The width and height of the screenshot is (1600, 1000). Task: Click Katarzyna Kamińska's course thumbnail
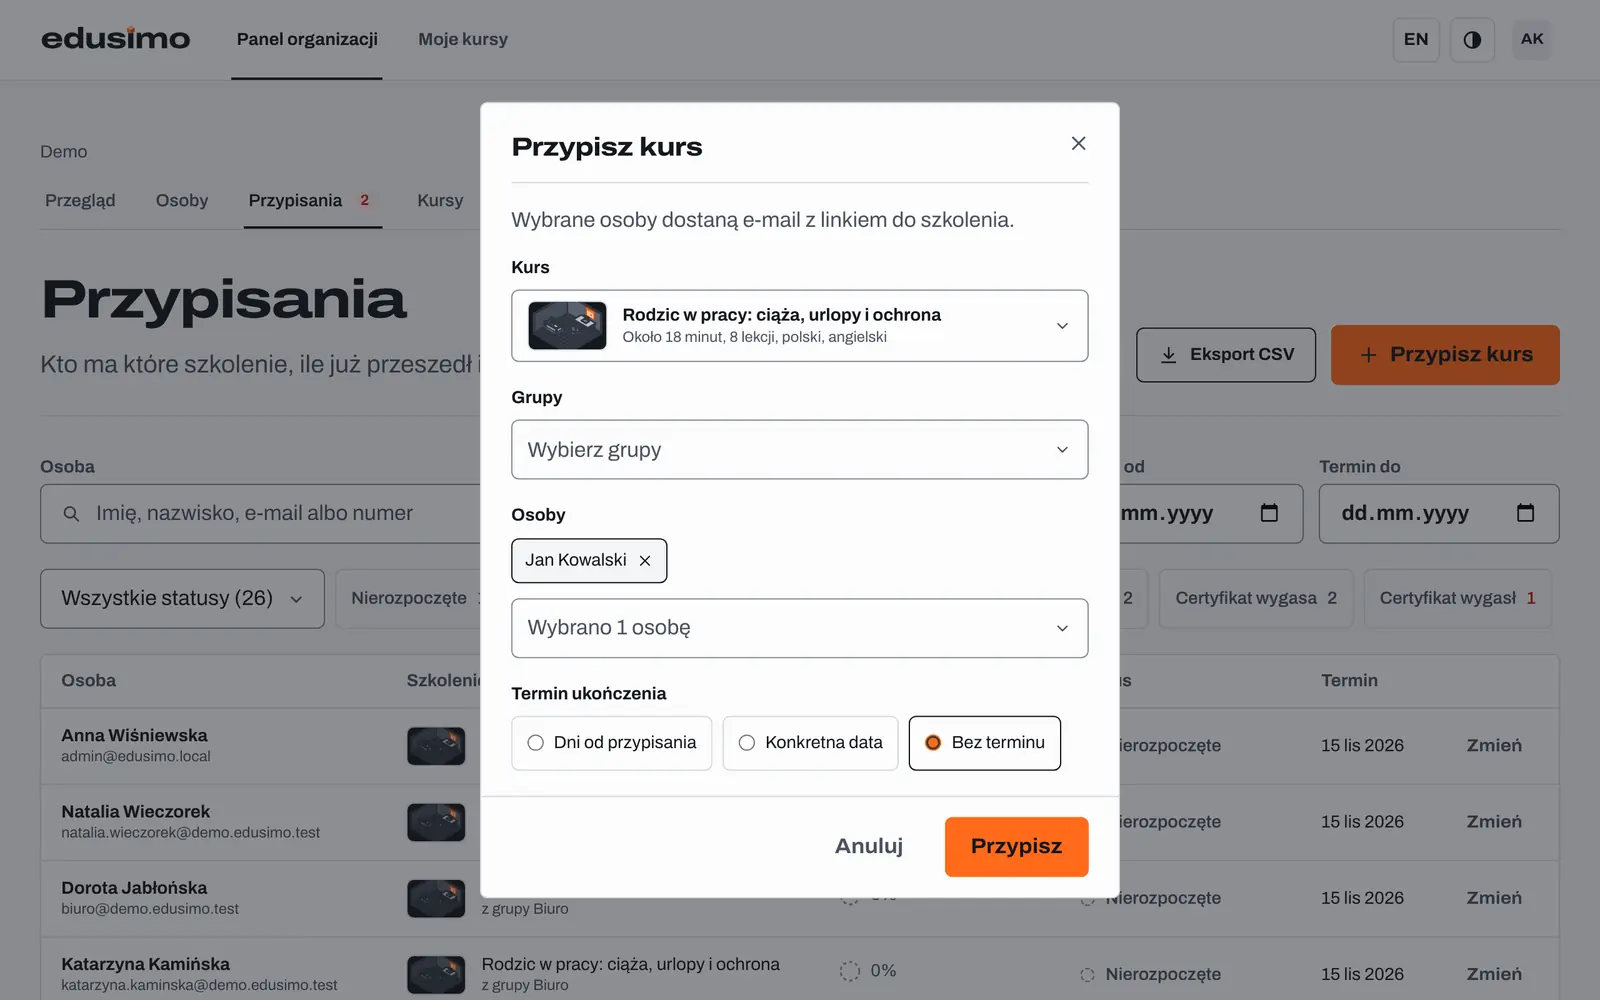[x=436, y=975]
